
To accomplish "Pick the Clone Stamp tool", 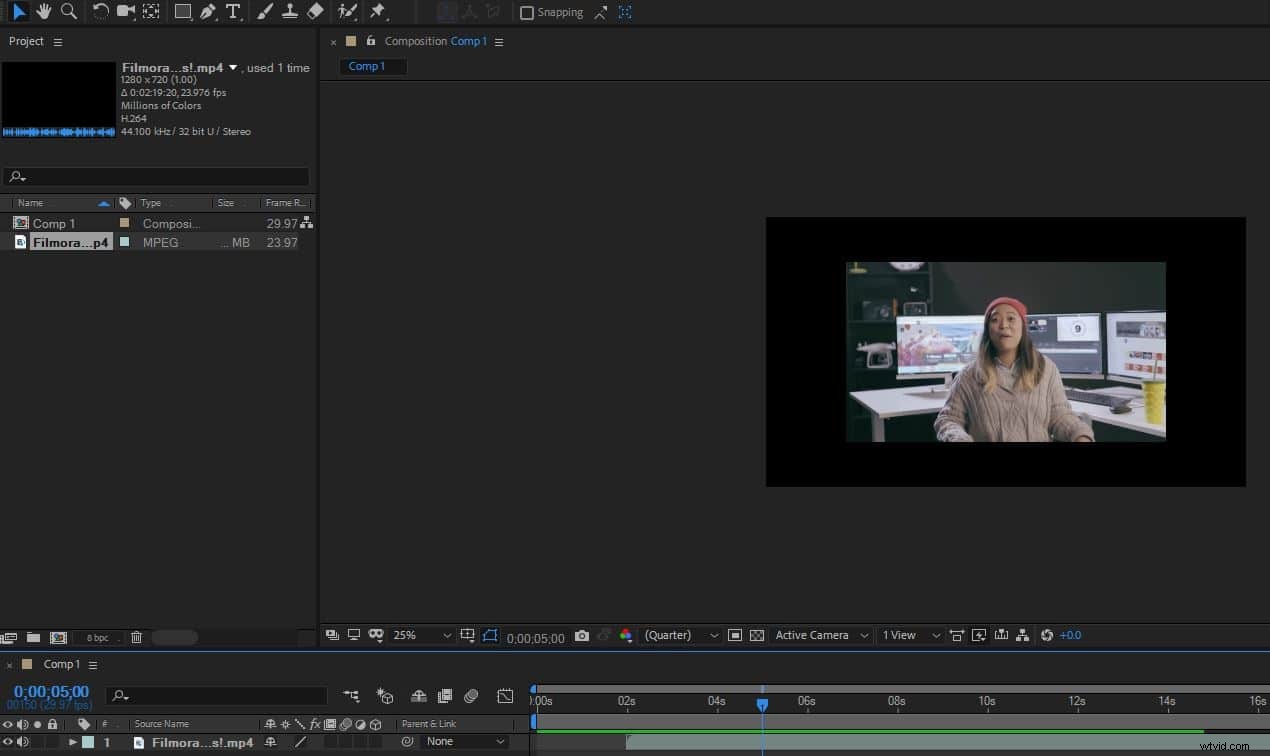I will (x=290, y=12).
